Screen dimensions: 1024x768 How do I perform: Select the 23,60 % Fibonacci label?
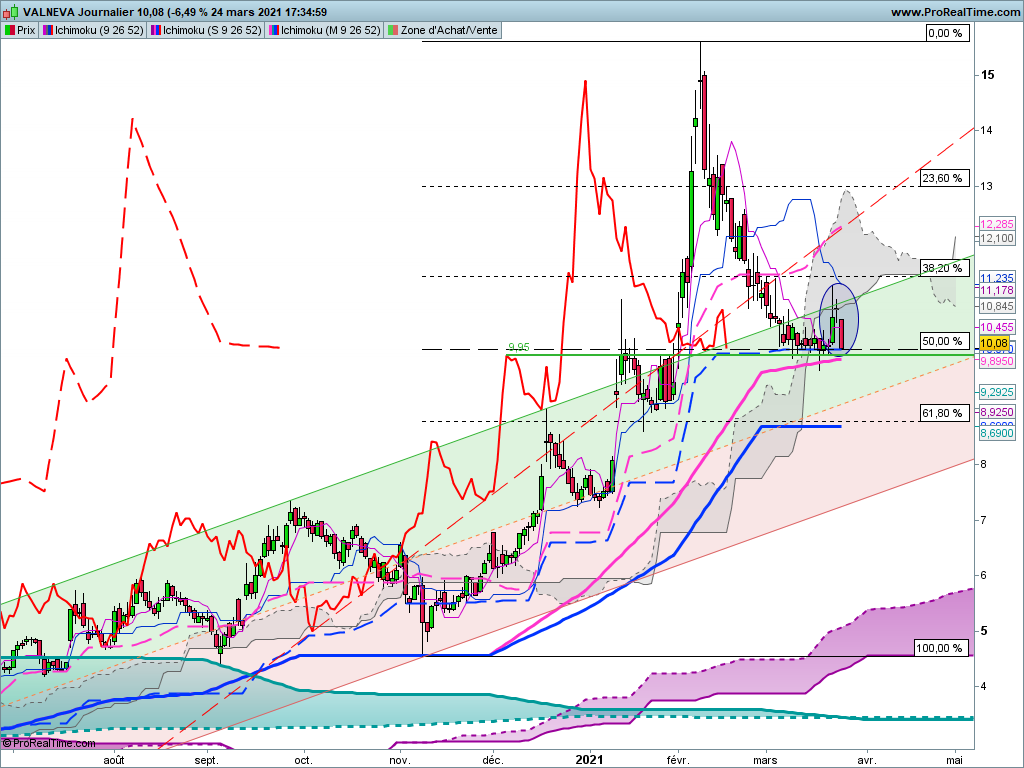click(x=944, y=178)
